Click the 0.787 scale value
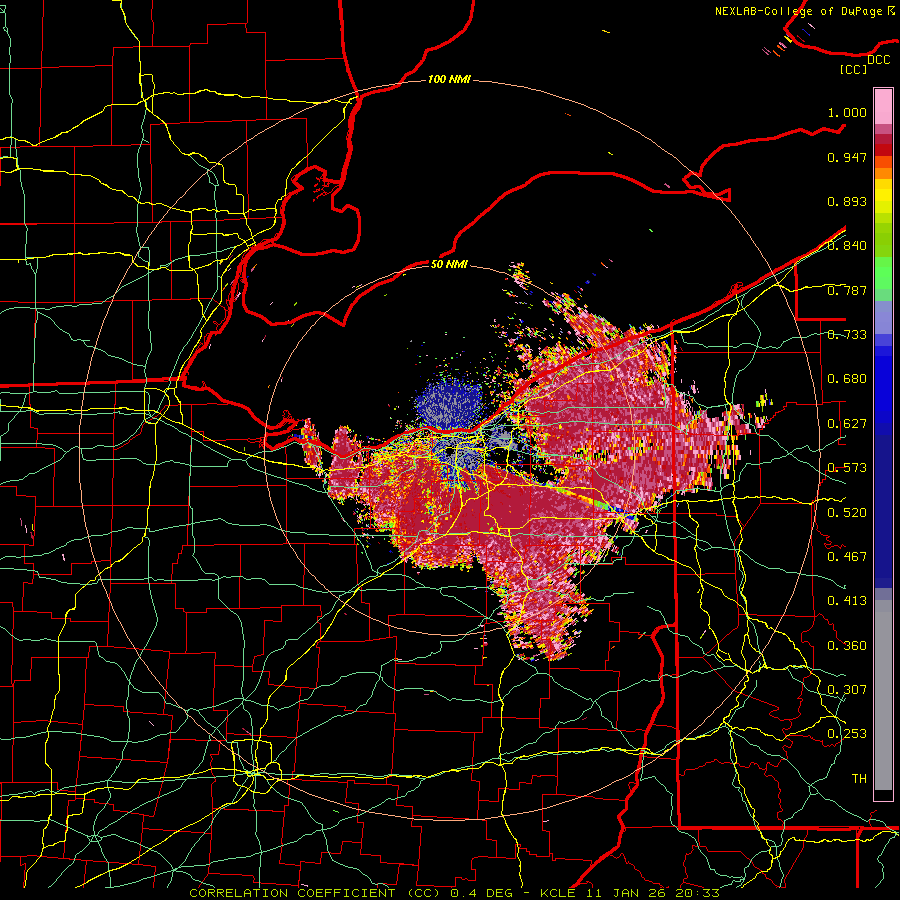 [x=847, y=290]
